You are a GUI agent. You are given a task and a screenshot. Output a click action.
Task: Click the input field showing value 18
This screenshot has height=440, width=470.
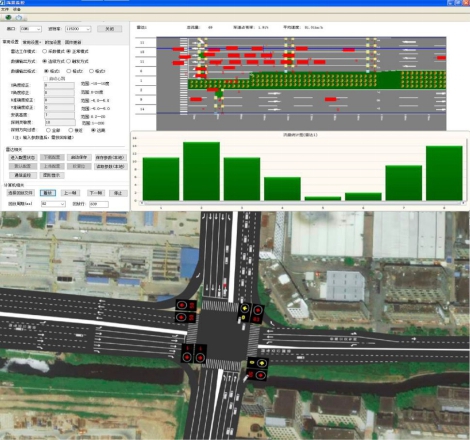[60, 123]
